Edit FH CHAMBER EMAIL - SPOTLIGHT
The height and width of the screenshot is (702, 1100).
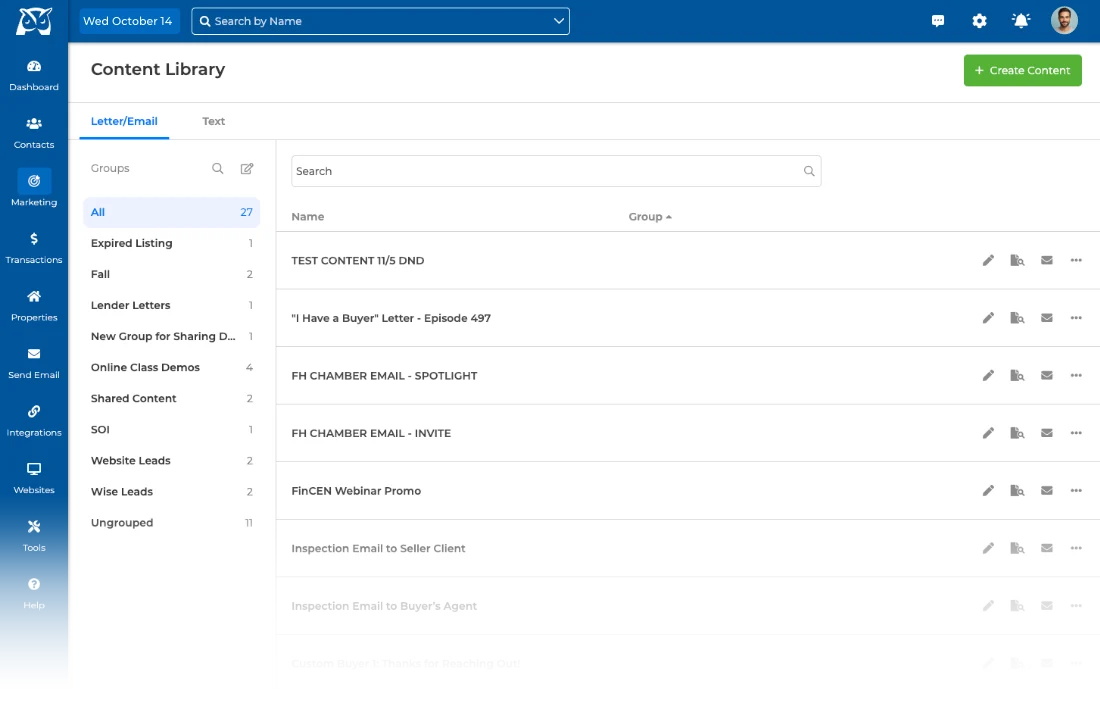988,375
